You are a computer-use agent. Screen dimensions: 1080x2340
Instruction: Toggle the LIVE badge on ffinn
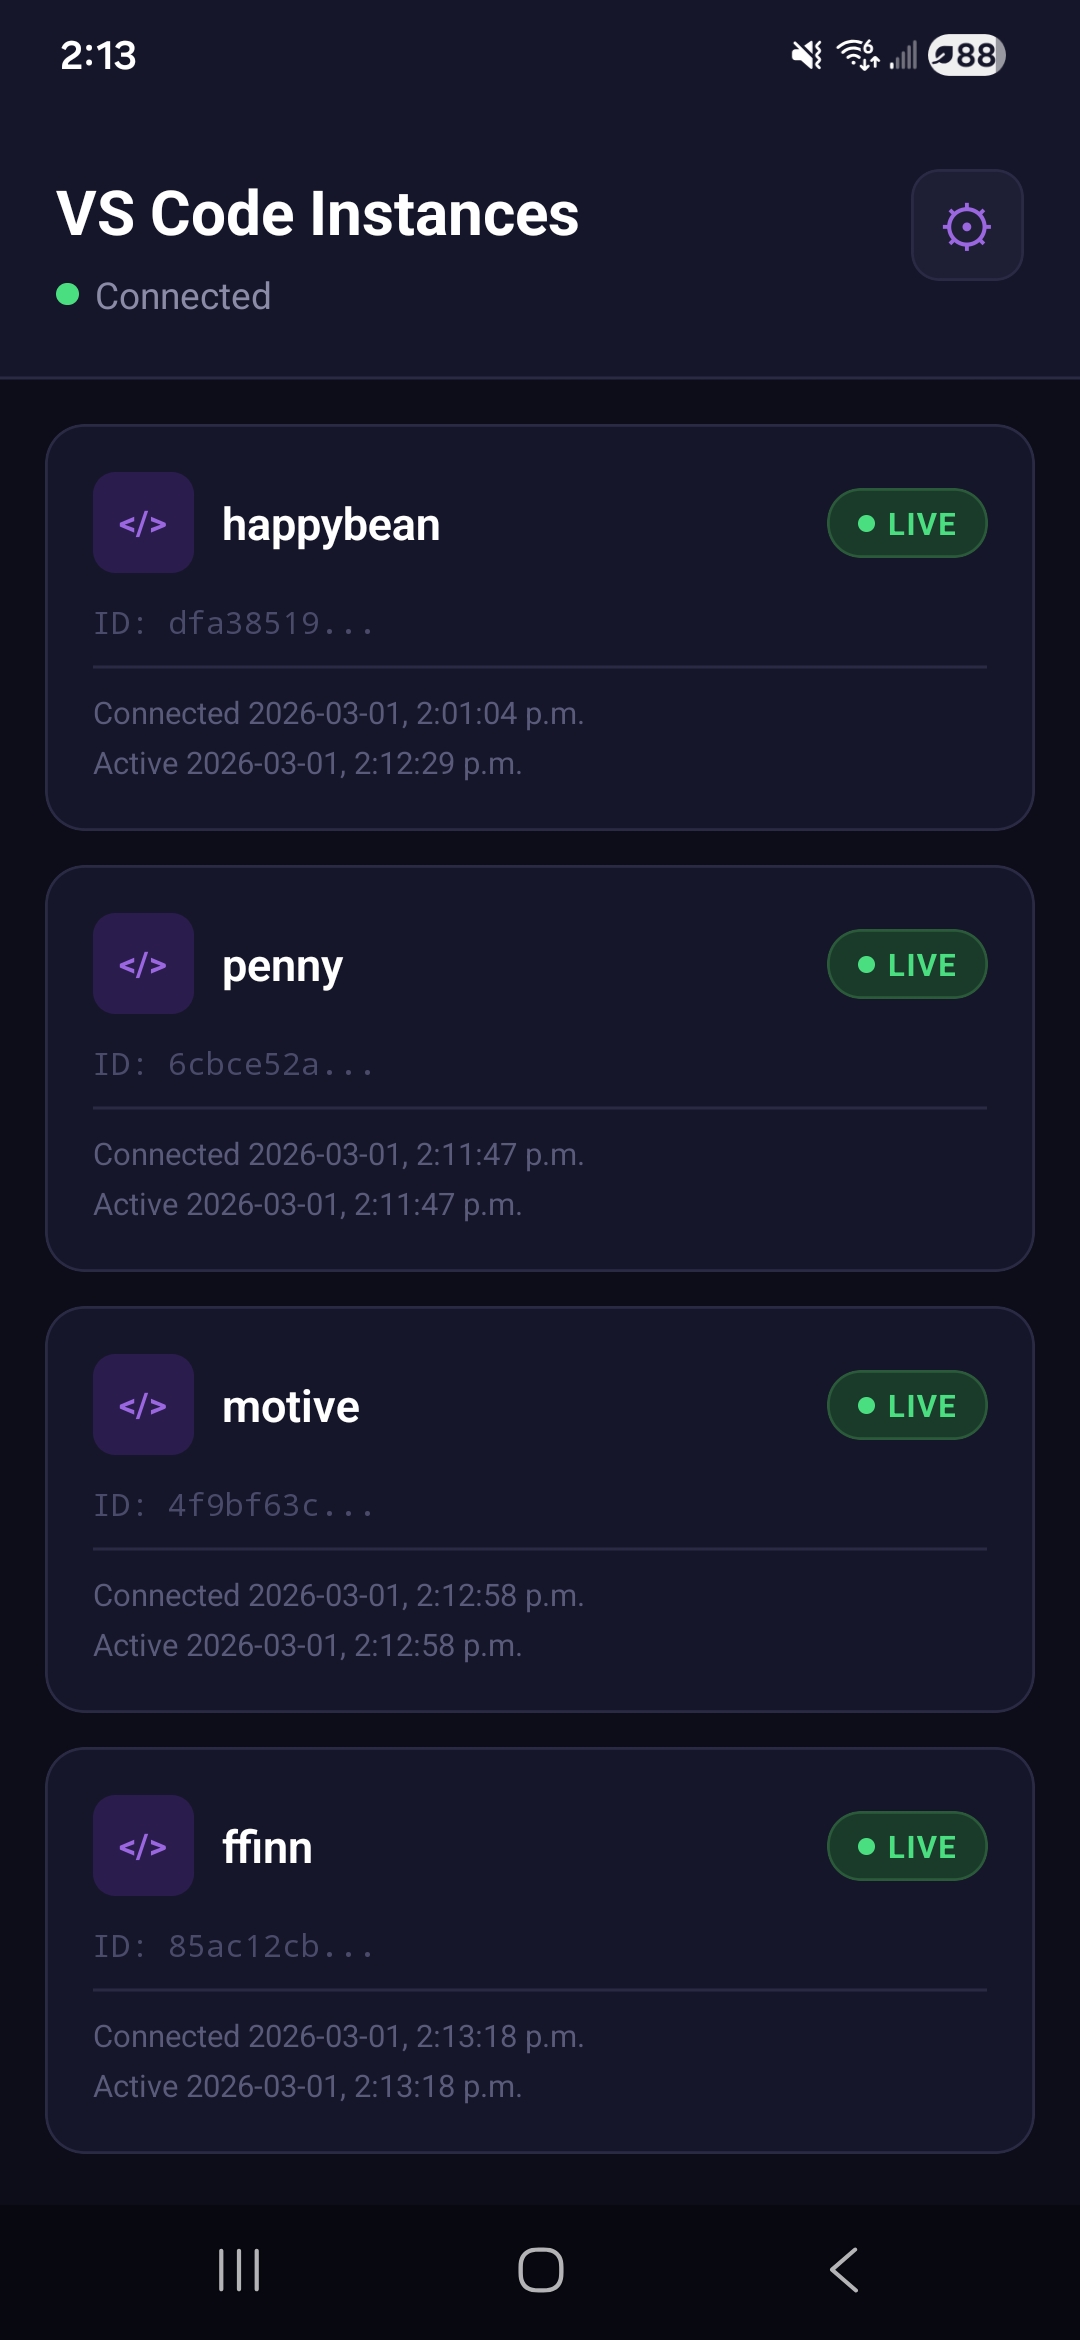click(x=906, y=1846)
